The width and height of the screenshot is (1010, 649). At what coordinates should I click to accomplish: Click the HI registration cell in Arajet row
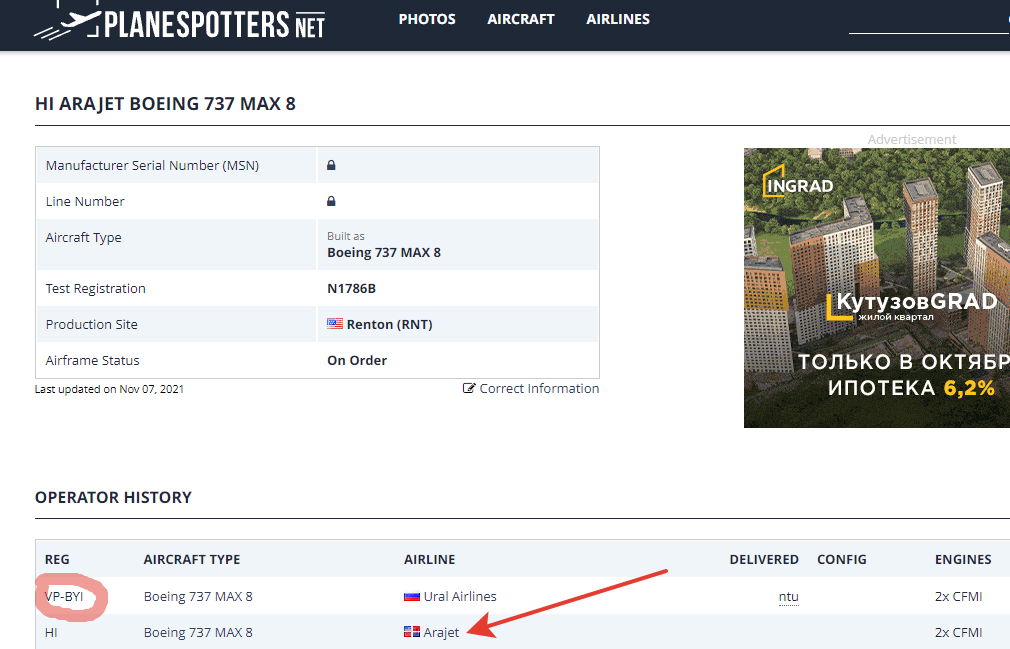52,632
